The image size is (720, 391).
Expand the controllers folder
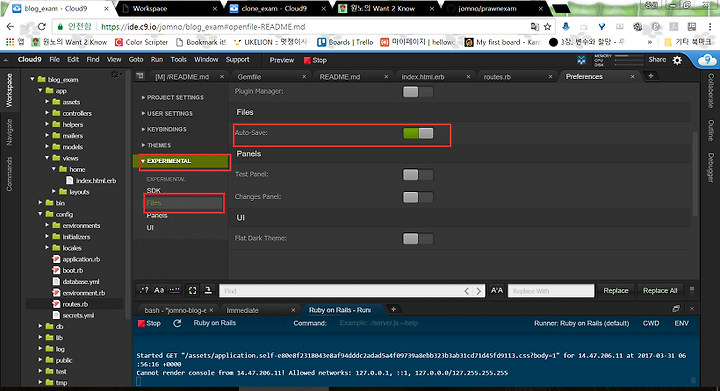tap(47, 113)
